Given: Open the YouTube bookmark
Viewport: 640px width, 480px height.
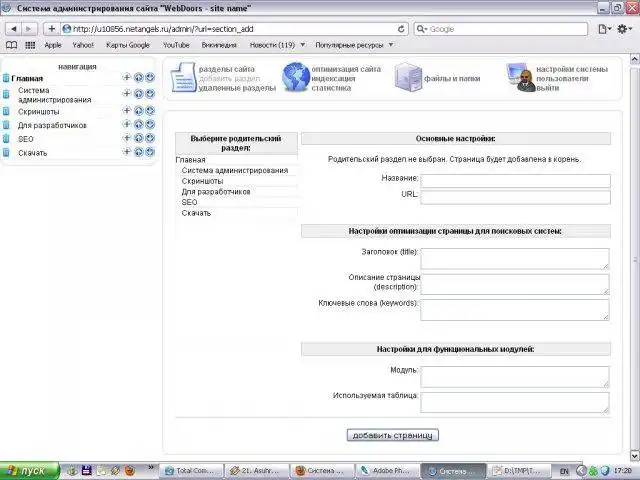Looking at the screenshot, I should pos(176,45).
